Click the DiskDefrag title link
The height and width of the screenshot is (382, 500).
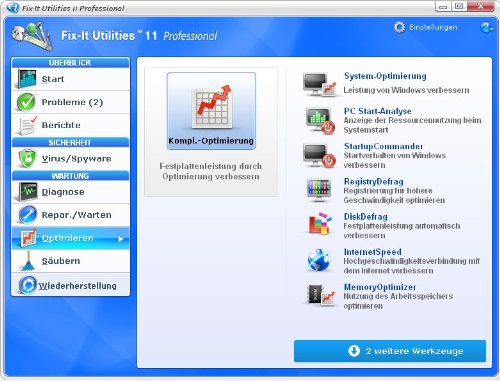(366, 217)
